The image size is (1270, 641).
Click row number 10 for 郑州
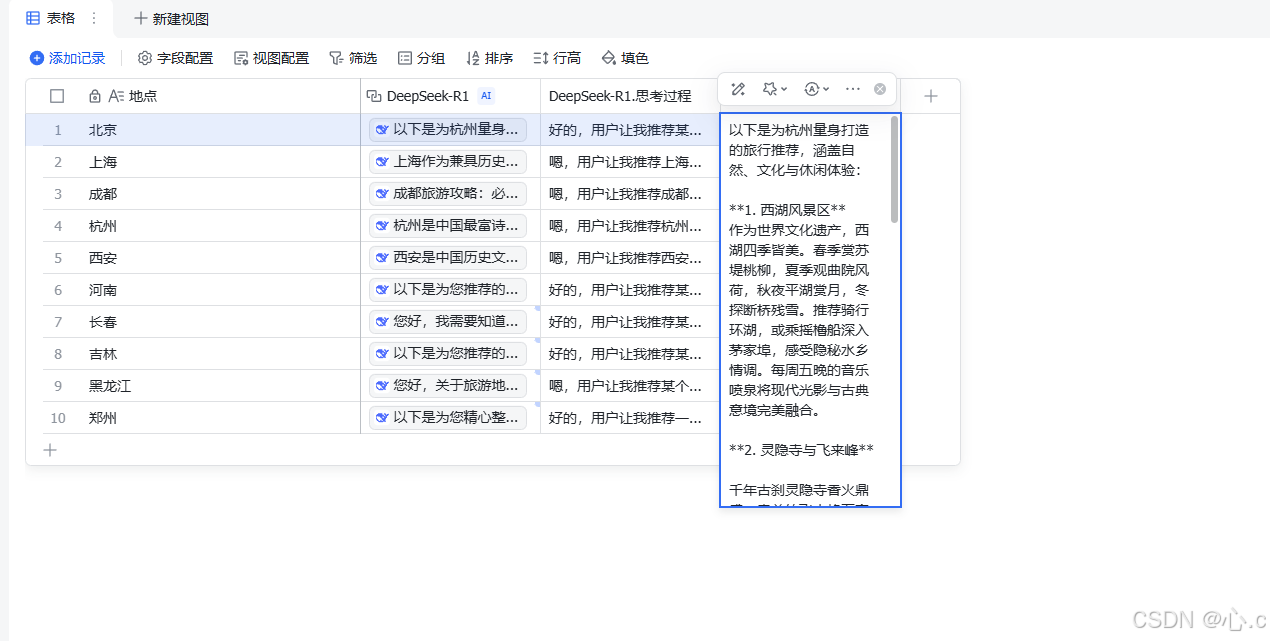(58, 418)
